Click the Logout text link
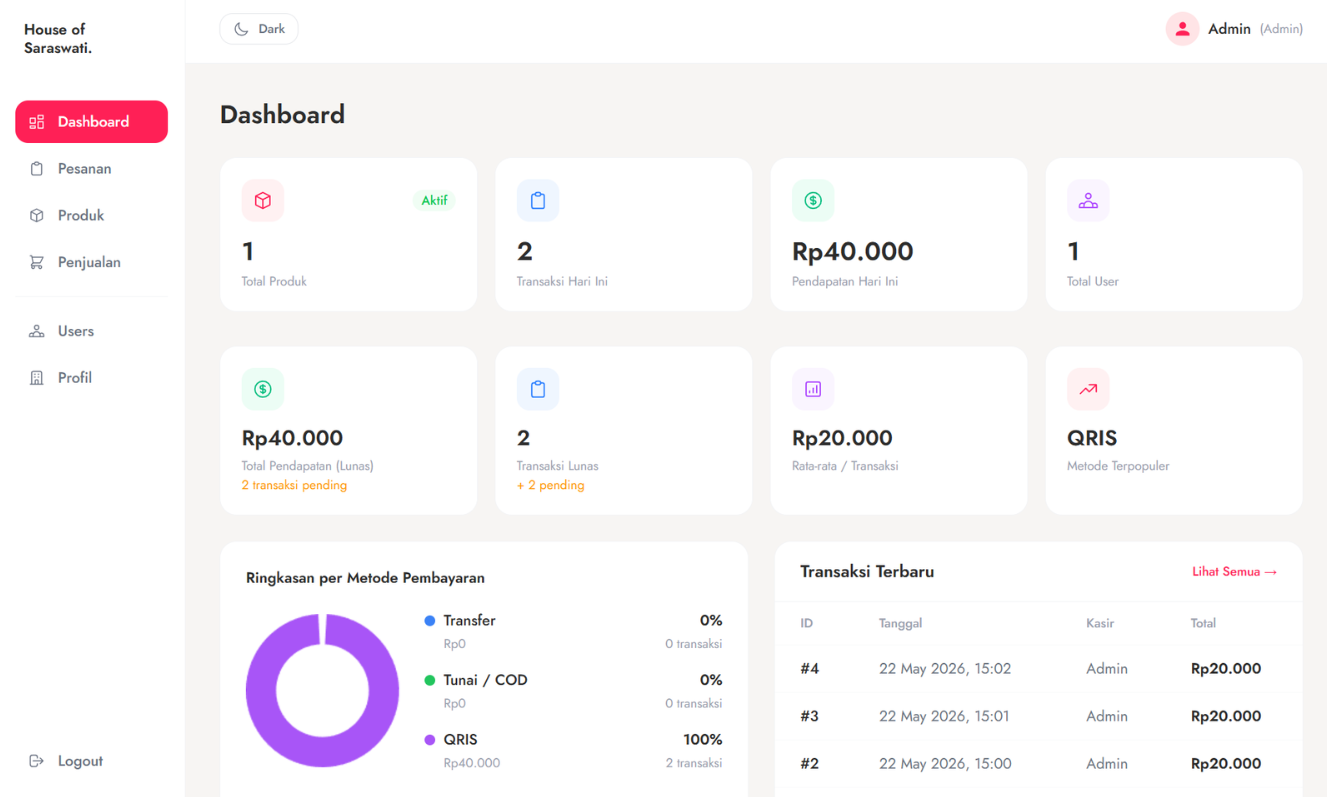Image resolution: width=1327 pixels, height=797 pixels. [80, 761]
